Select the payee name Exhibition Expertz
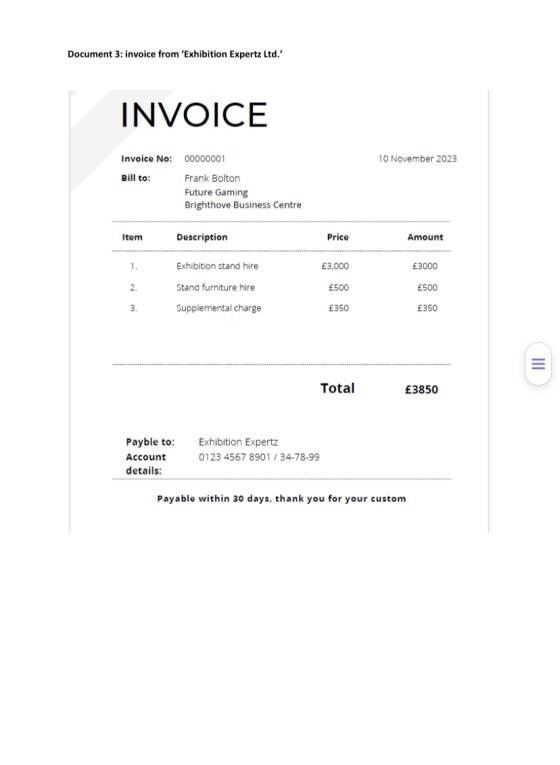This screenshot has width=560, height=765. [238, 442]
